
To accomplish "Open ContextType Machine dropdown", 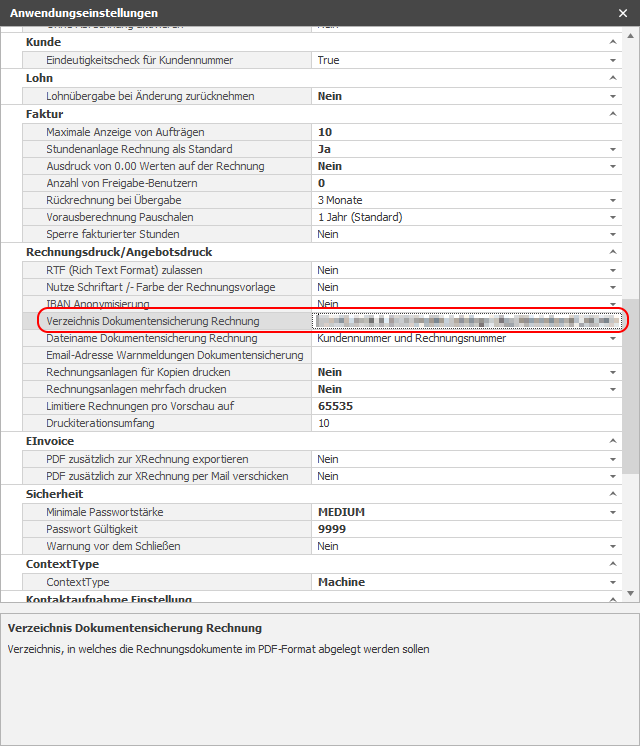I will [613, 582].
